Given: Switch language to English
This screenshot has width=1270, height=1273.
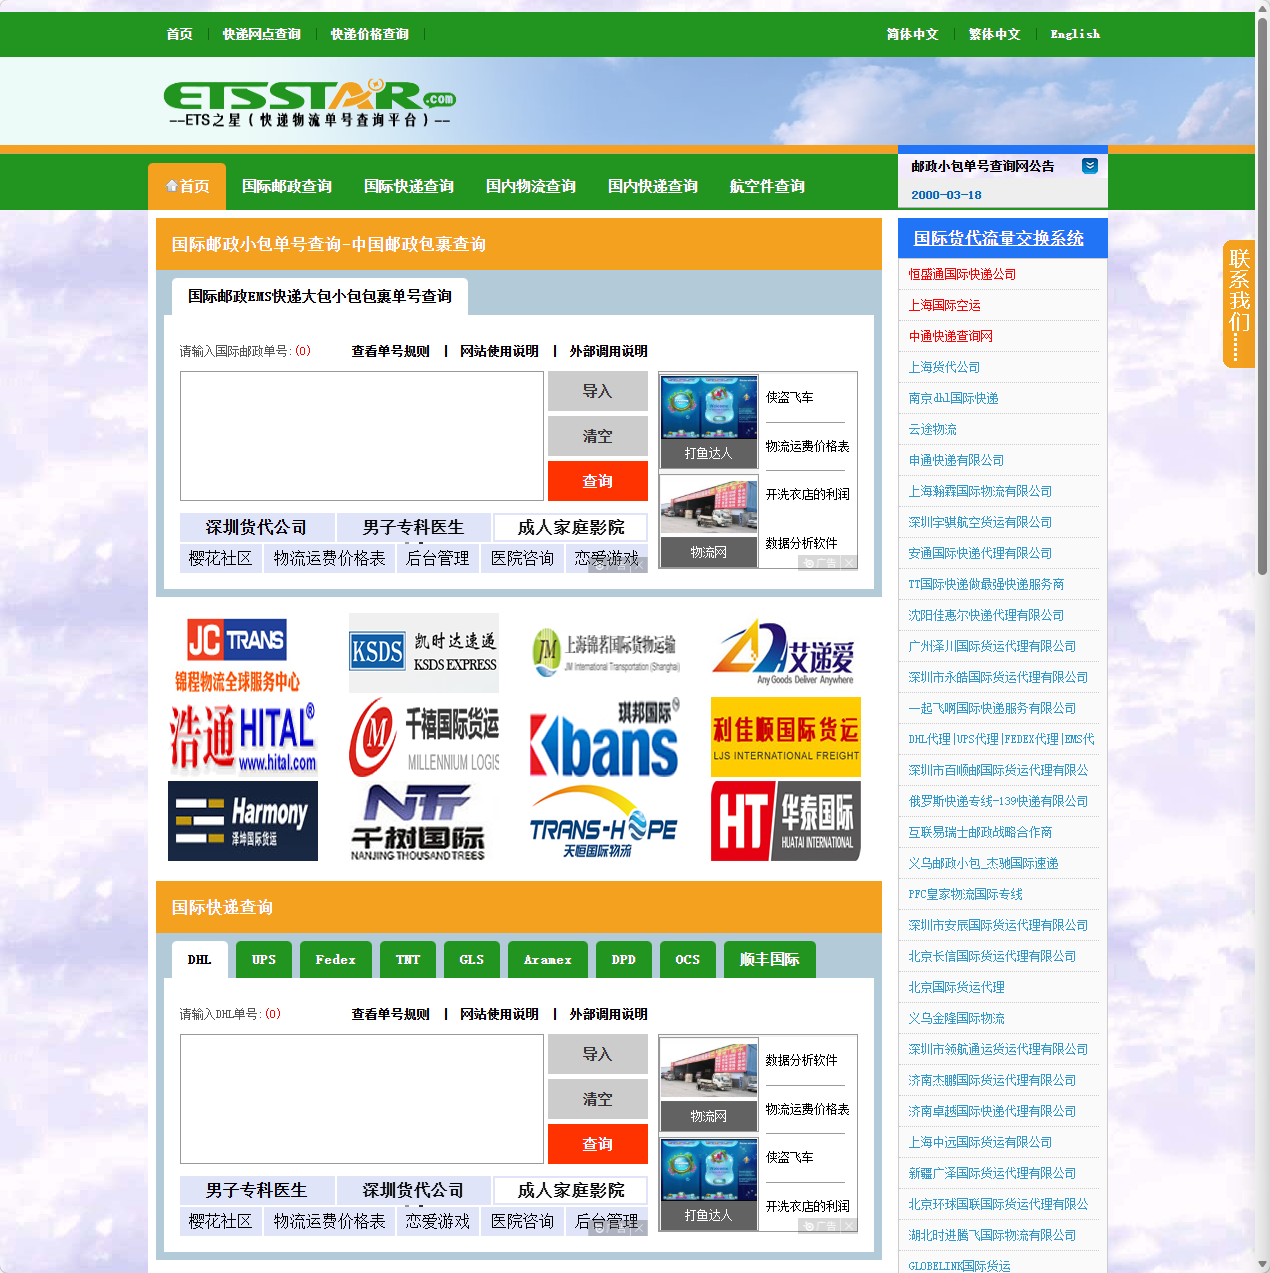Looking at the screenshot, I should [1075, 34].
